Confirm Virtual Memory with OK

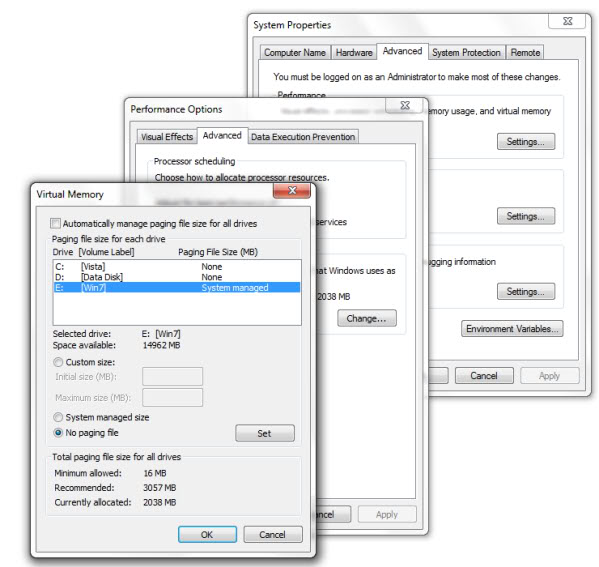tap(207, 534)
